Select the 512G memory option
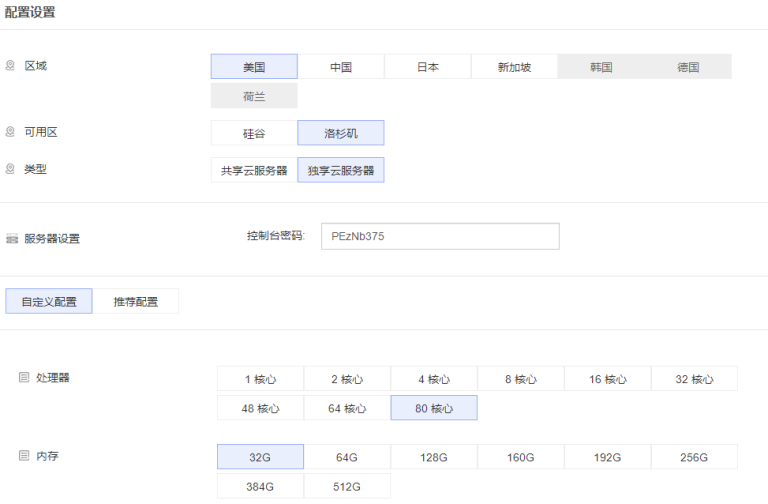Image resolution: width=768 pixels, height=504 pixels. (347, 486)
